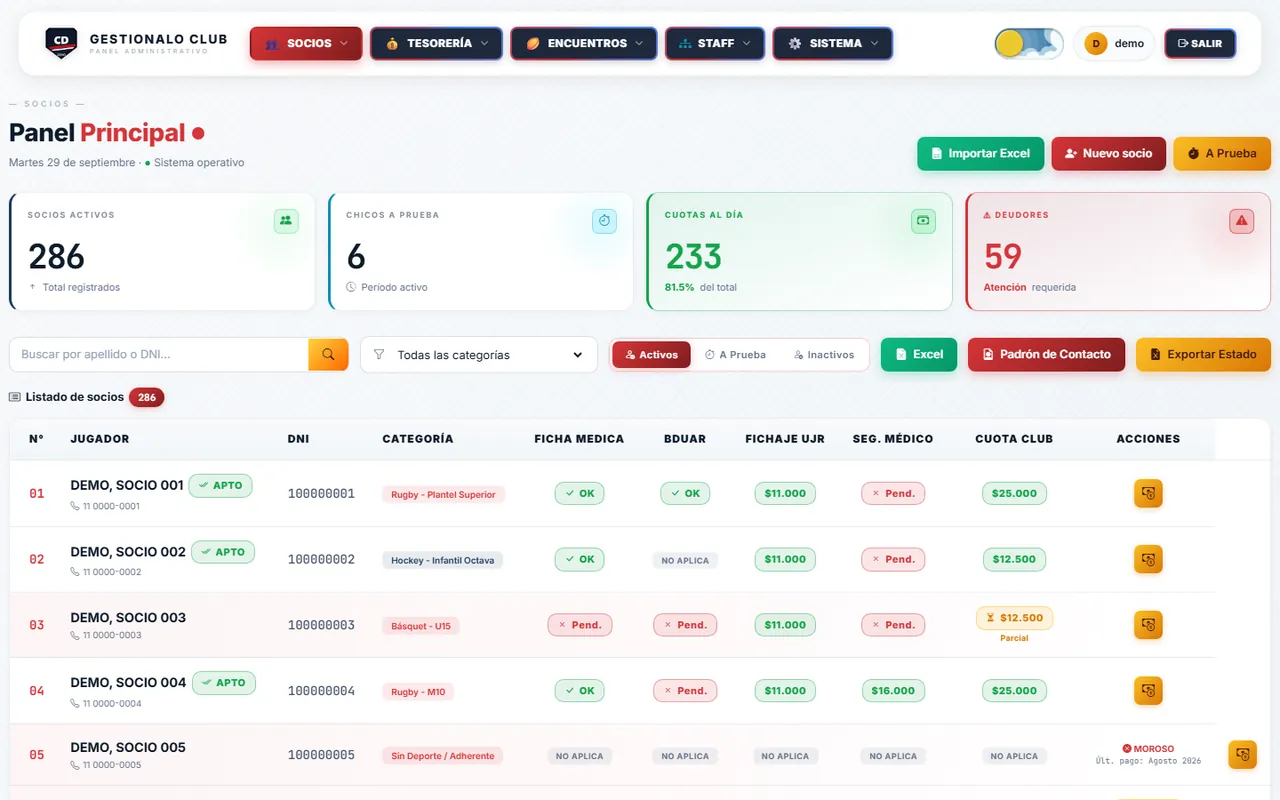
Task: Open actions for DEMO, SOCIO 004
Action: (x=1148, y=690)
